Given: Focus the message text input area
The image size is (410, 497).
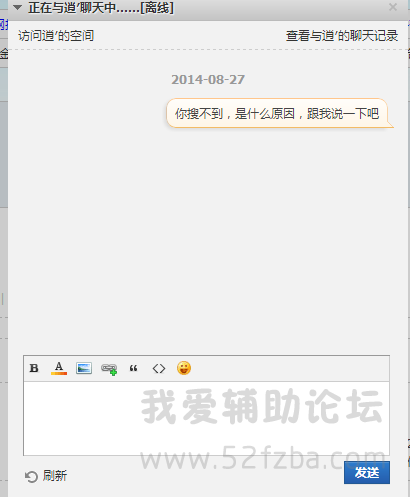Looking at the screenshot, I should click(x=206, y=418).
